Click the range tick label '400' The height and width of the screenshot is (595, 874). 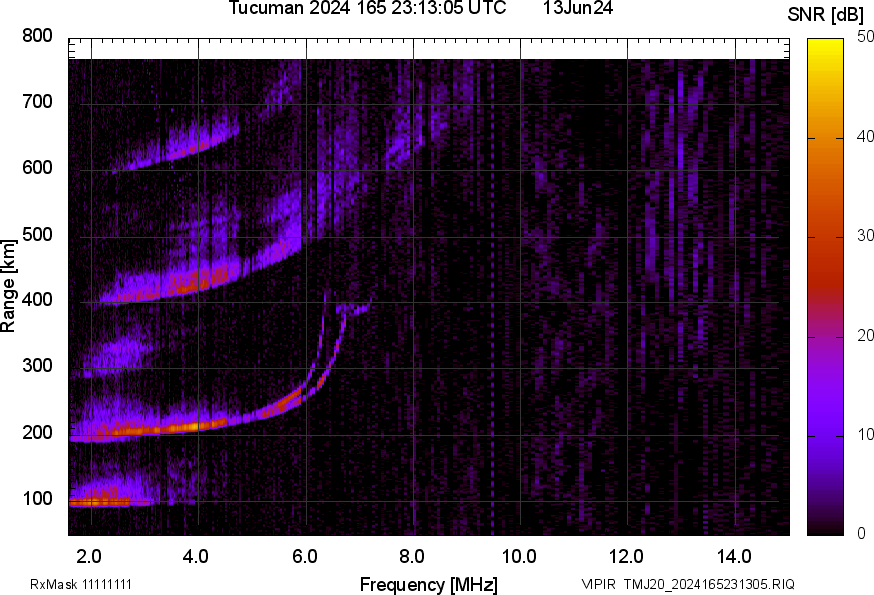tap(37, 300)
